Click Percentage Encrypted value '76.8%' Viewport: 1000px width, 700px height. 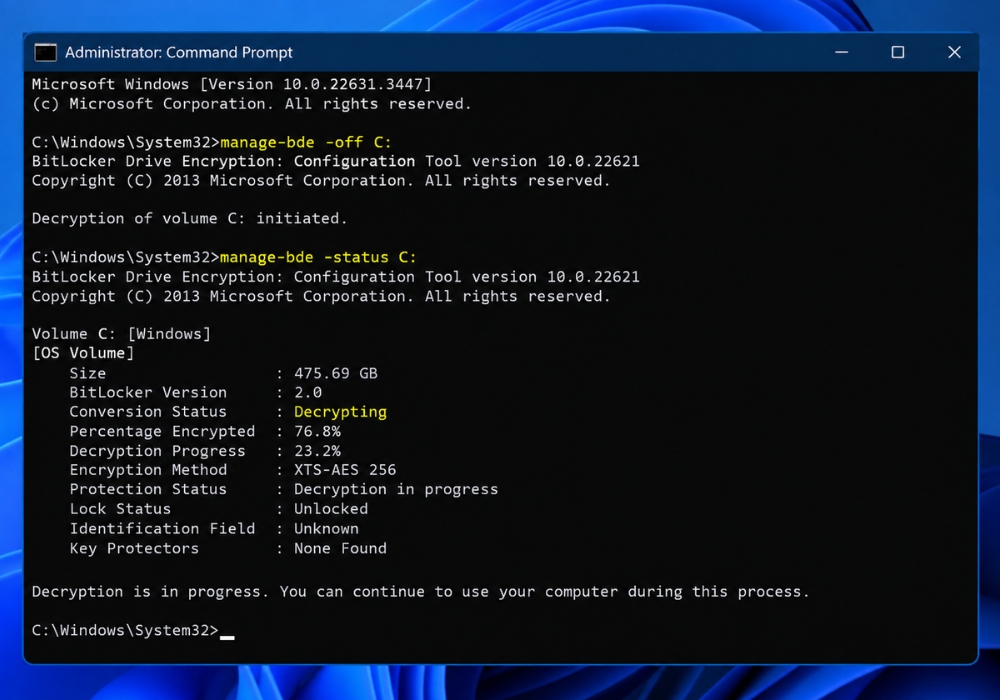tap(317, 432)
